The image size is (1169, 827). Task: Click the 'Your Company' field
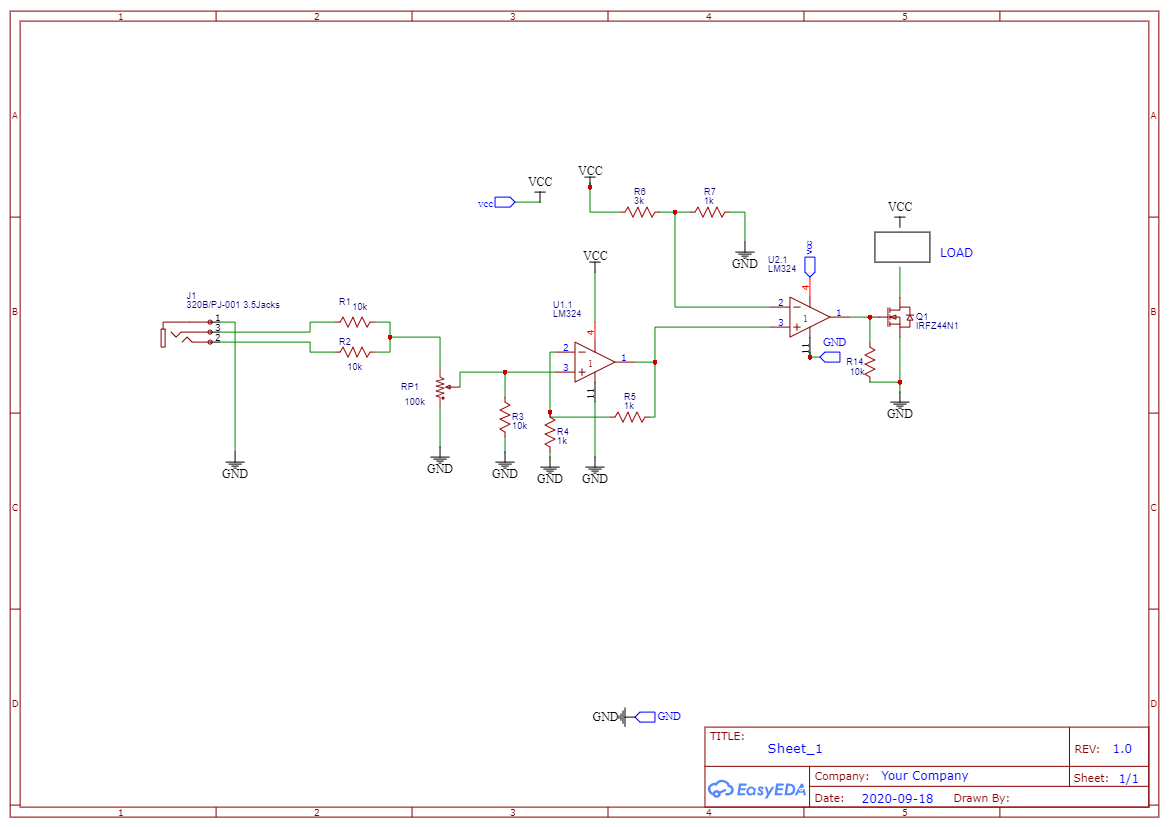coord(924,776)
